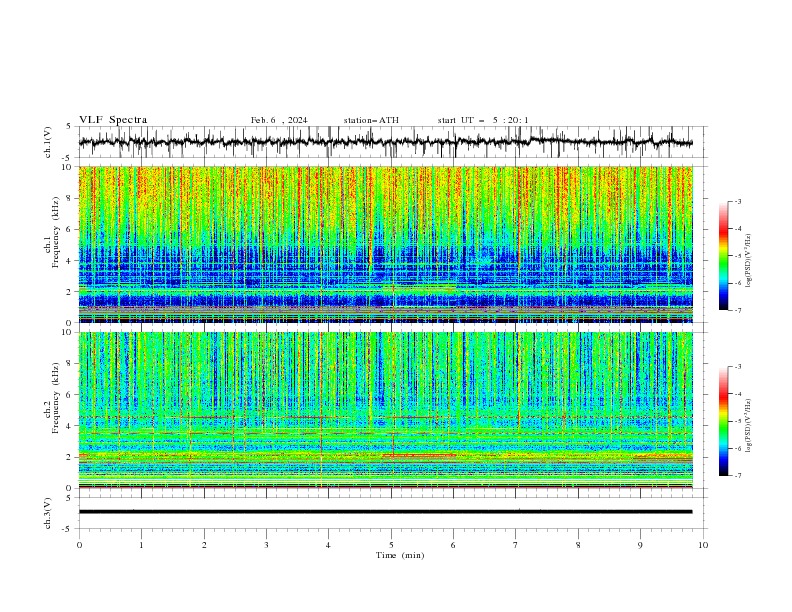
Task: Select the date text "Feb. 6 , 2024"
Action: (279, 120)
